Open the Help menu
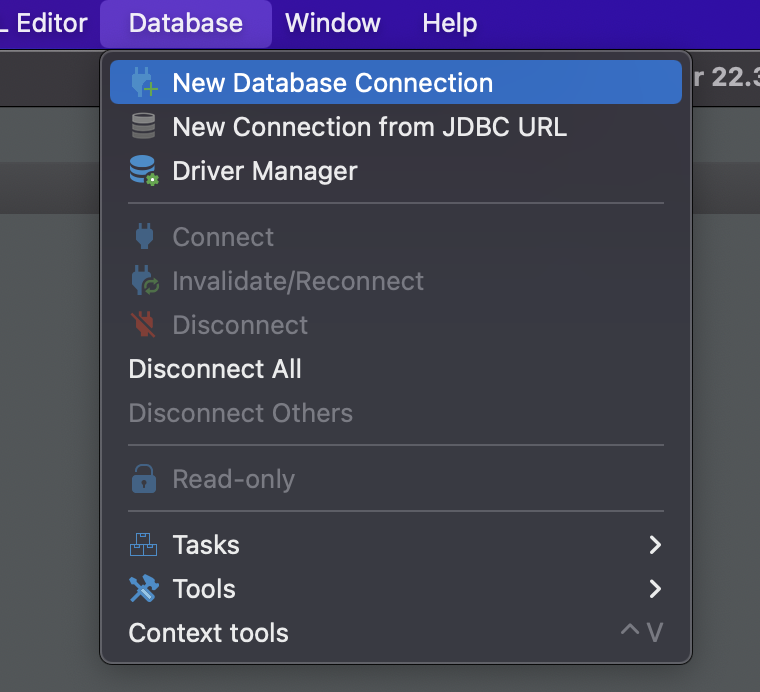The width and height of the screenshot is (760, 692). tap(449, 23)
